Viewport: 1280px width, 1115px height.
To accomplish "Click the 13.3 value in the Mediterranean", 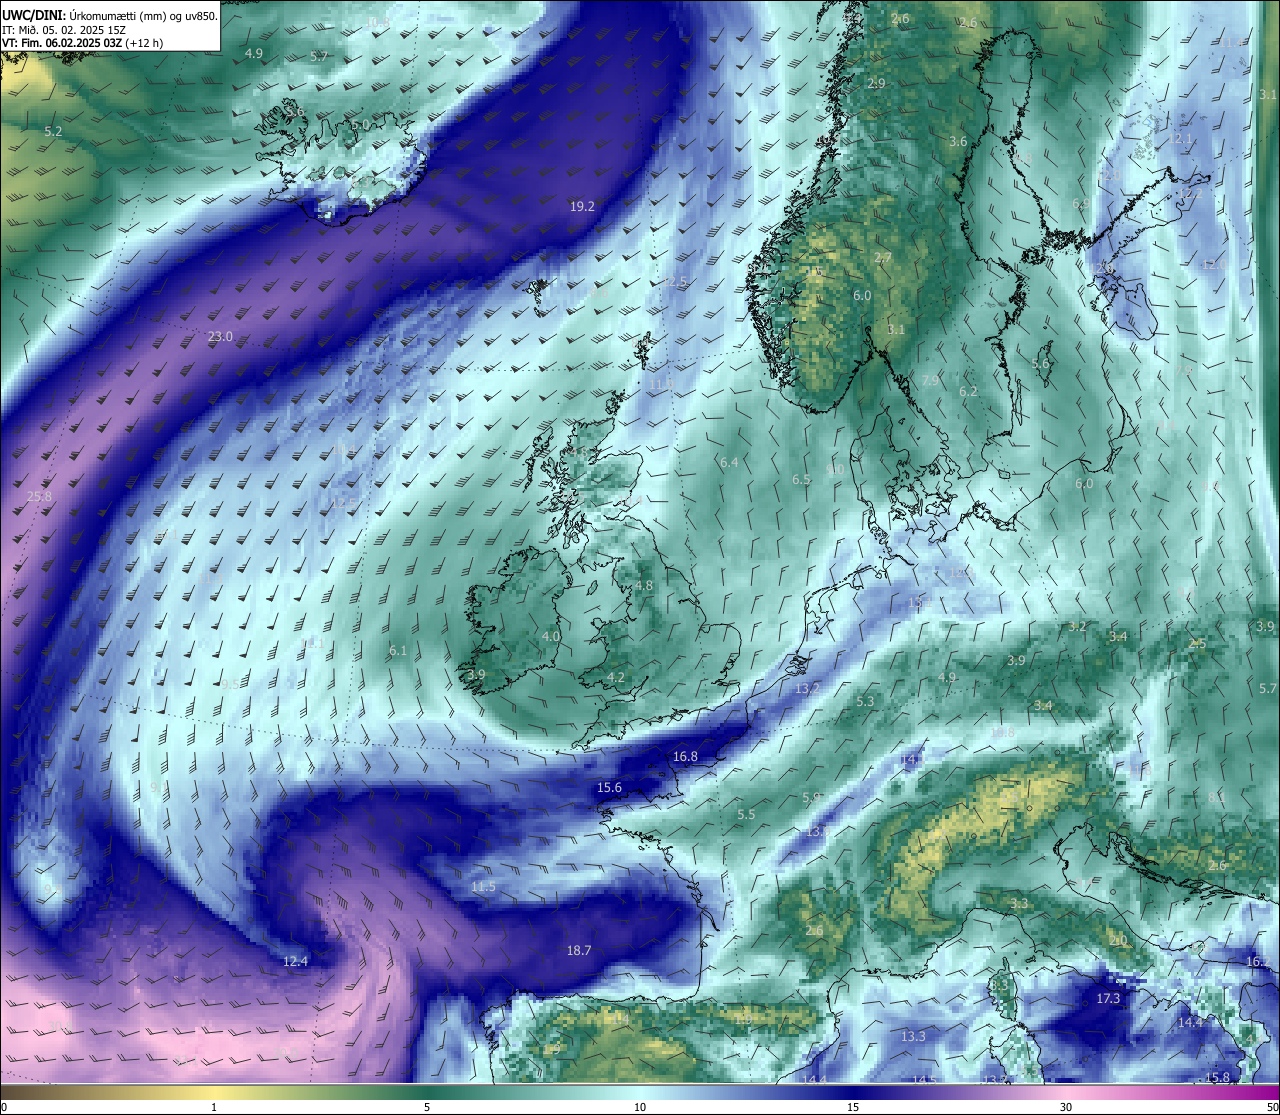I will click(x=913, y=1036).
